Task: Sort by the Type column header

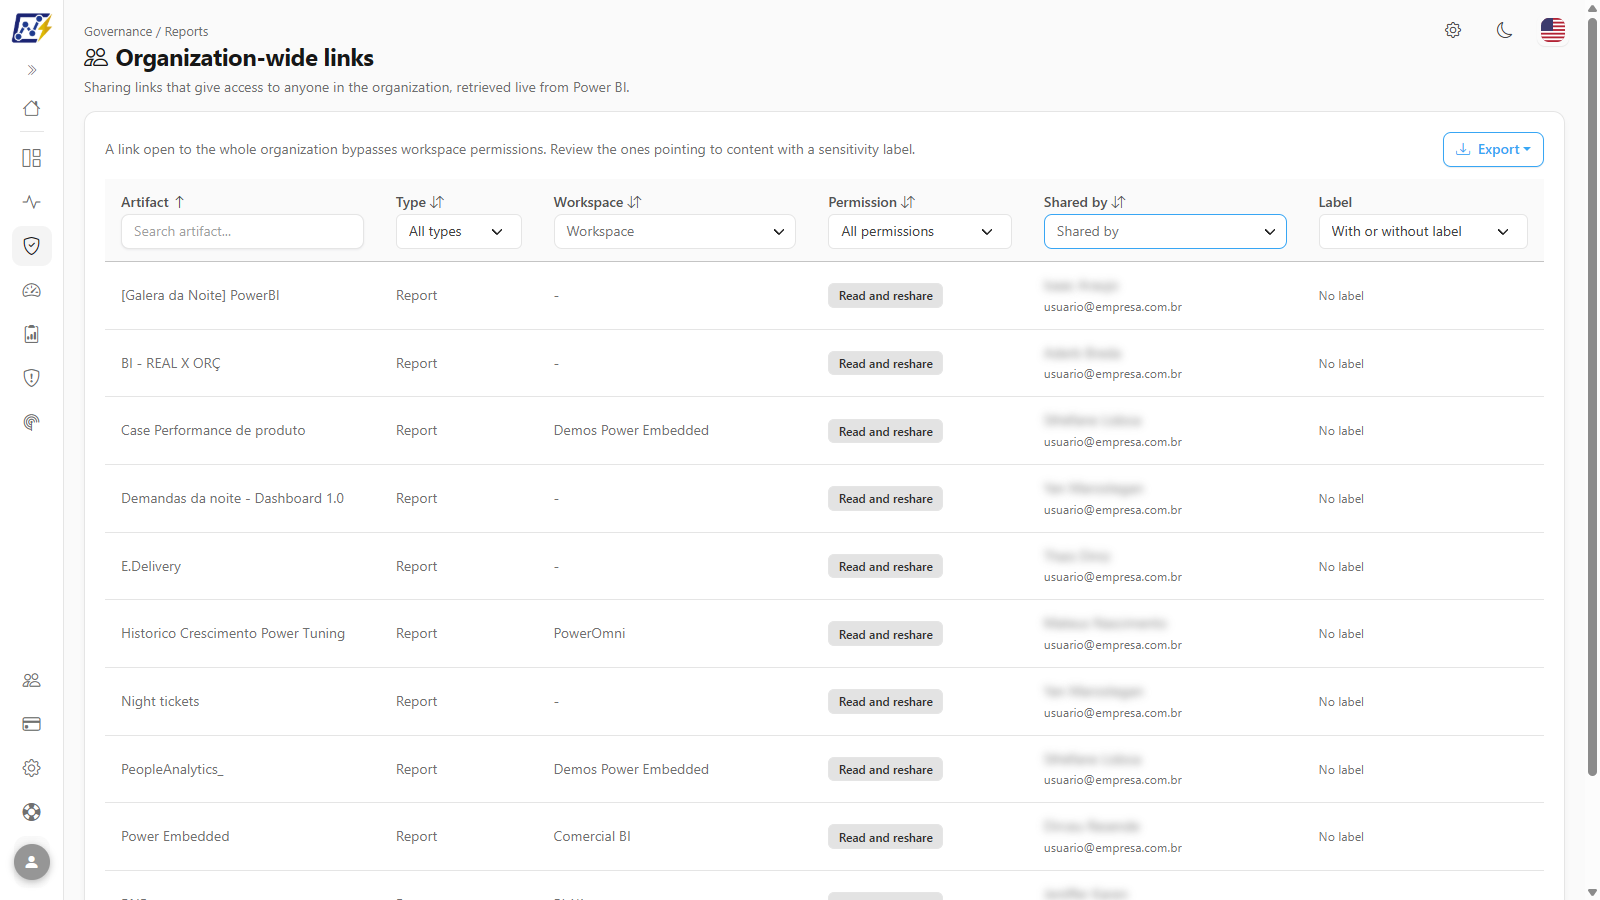Action: 420,202
